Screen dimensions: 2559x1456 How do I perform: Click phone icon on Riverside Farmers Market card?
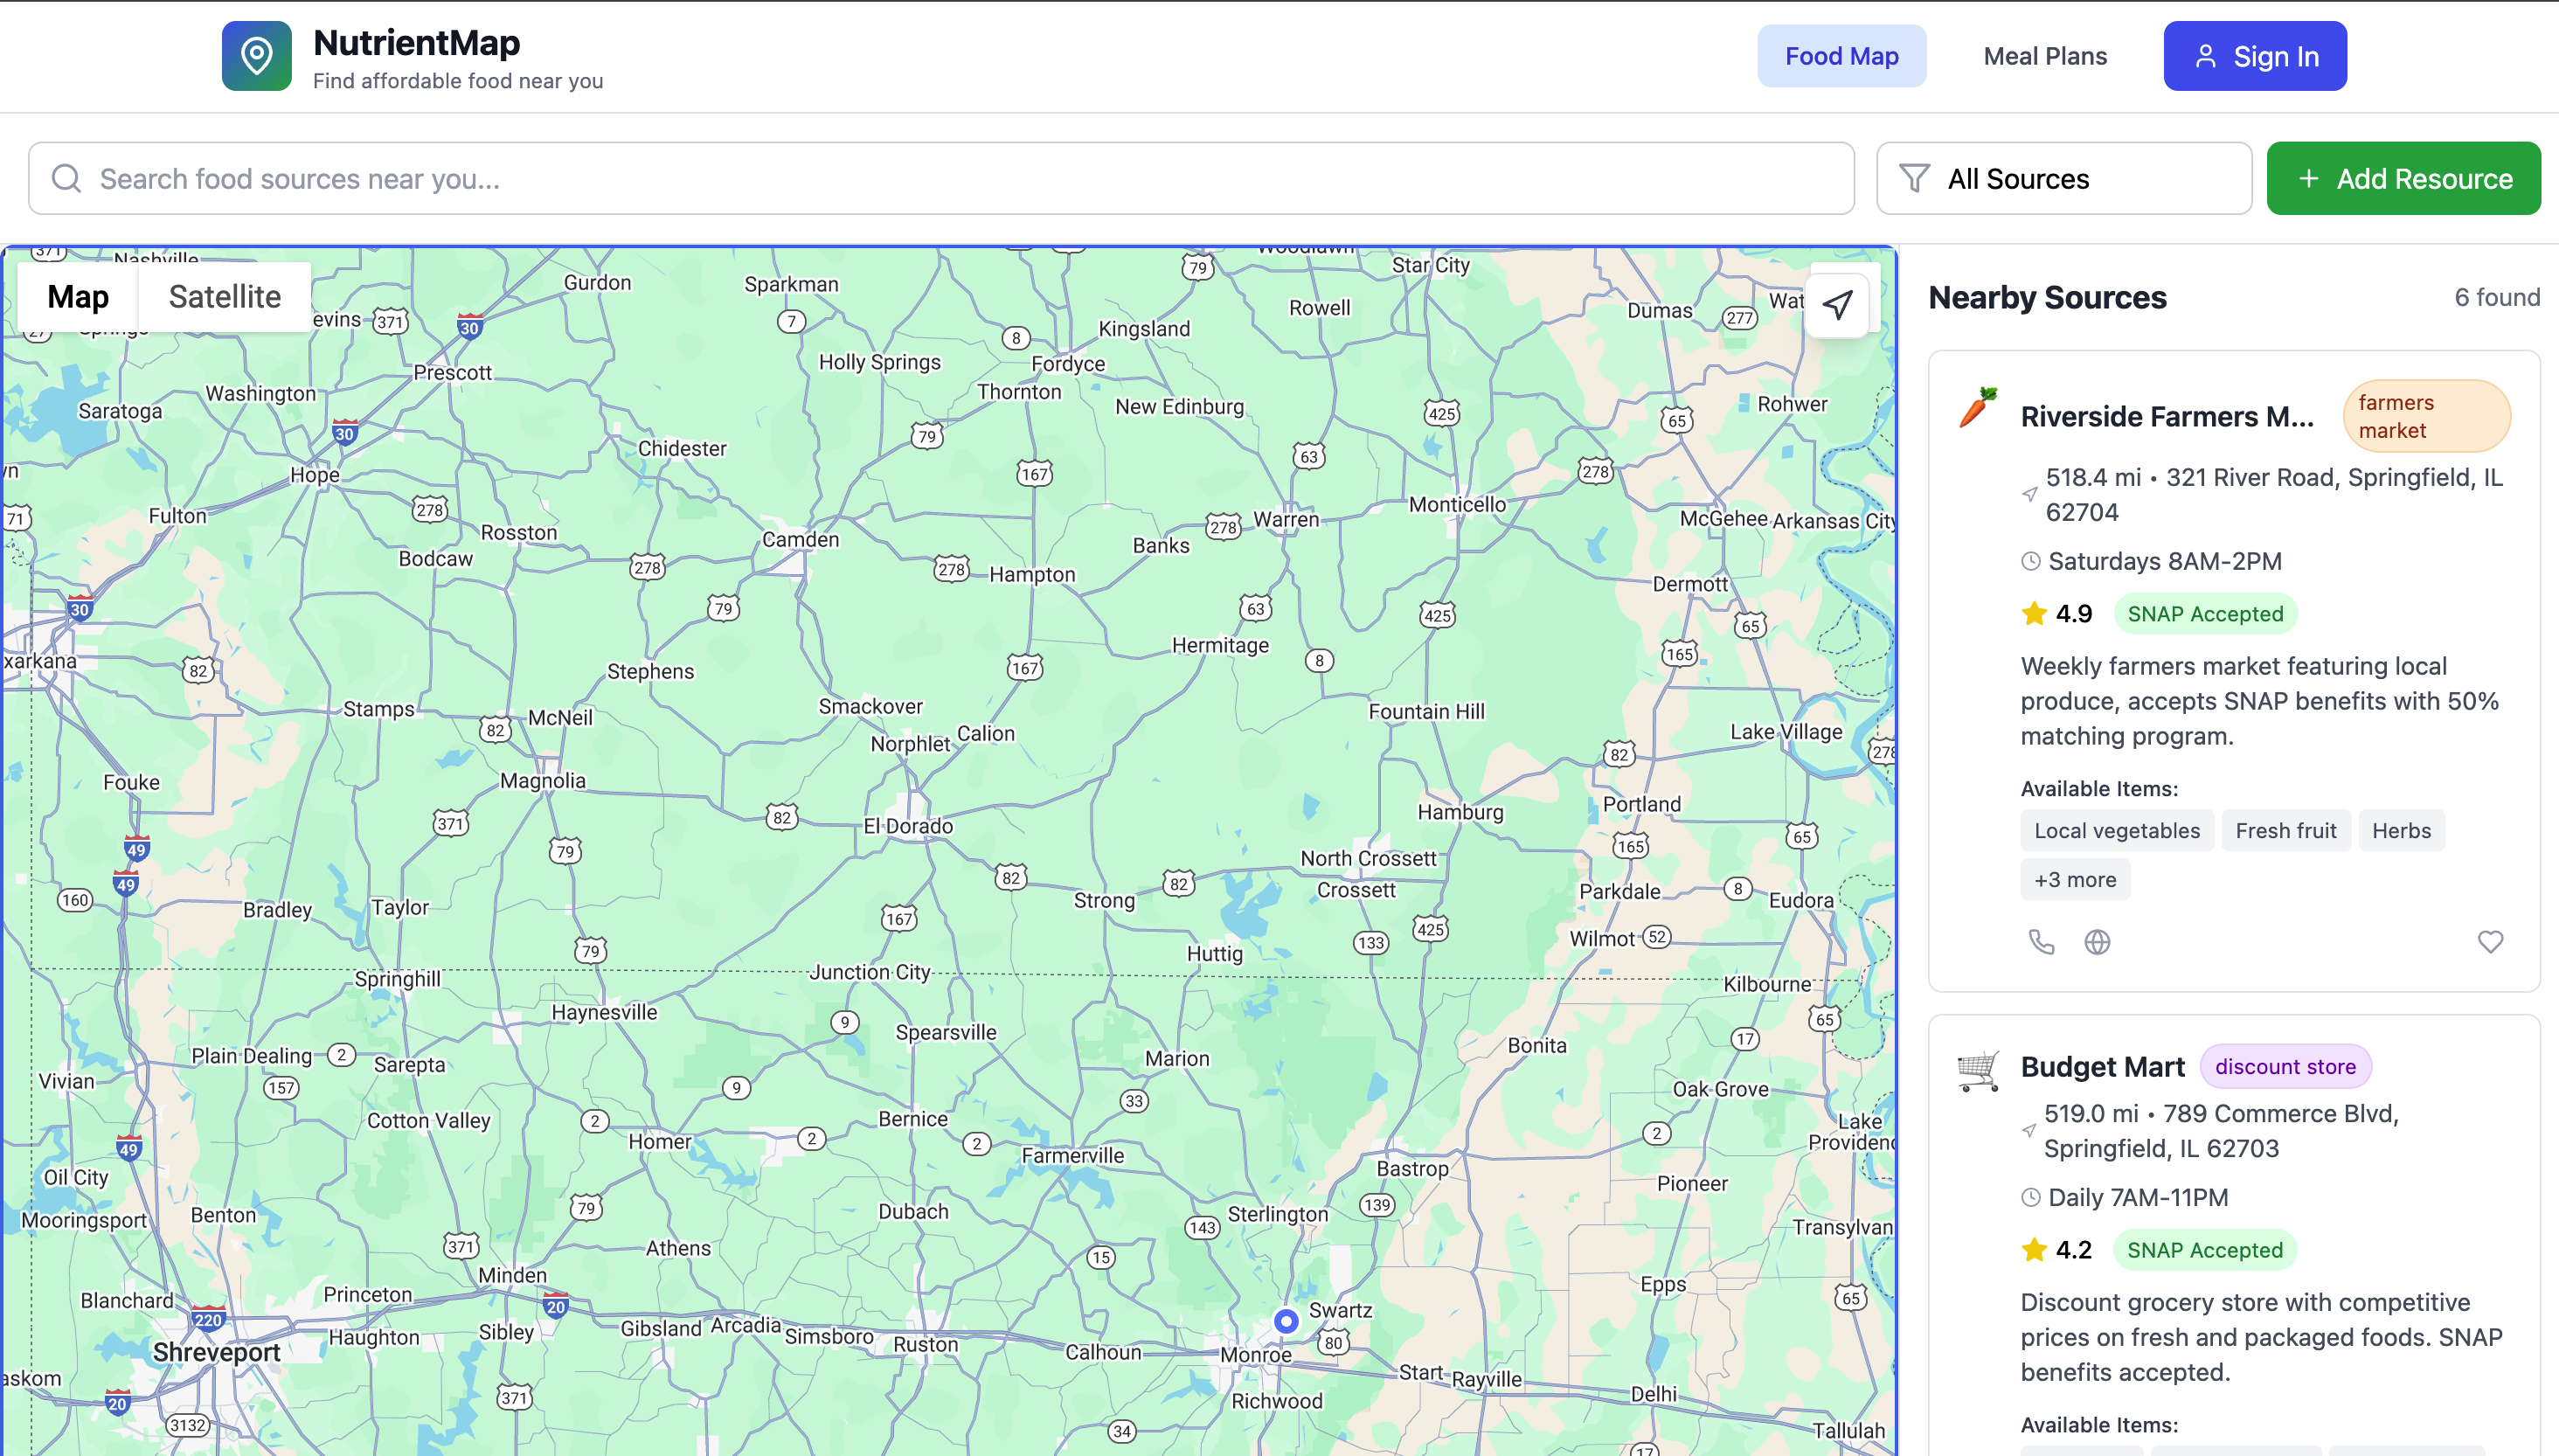(x=2040, y=941)
